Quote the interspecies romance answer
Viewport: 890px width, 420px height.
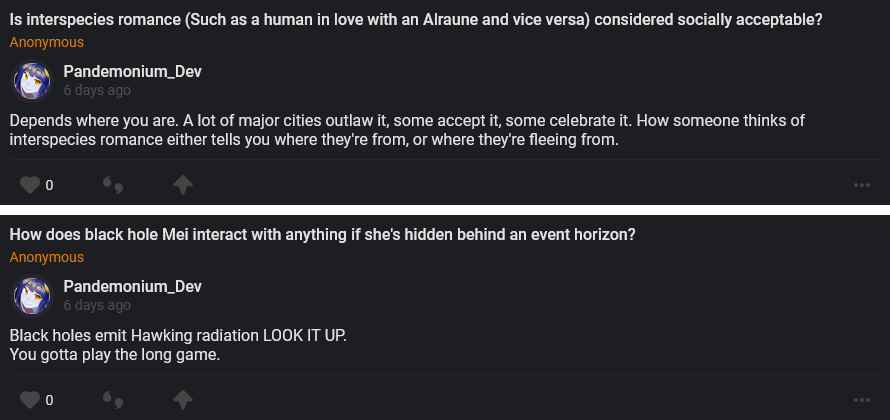[113, 185]
